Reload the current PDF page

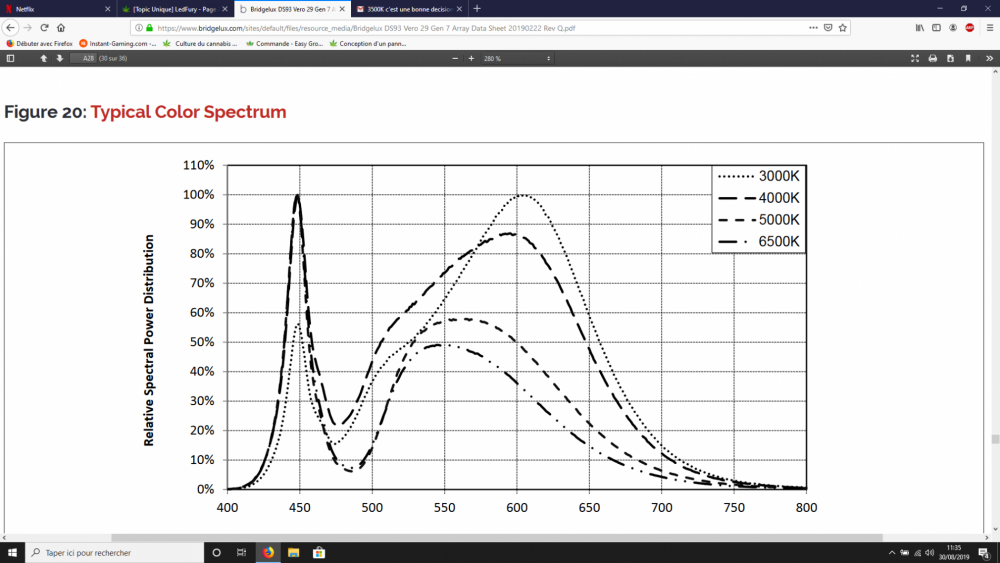click(x=44, y=27)
